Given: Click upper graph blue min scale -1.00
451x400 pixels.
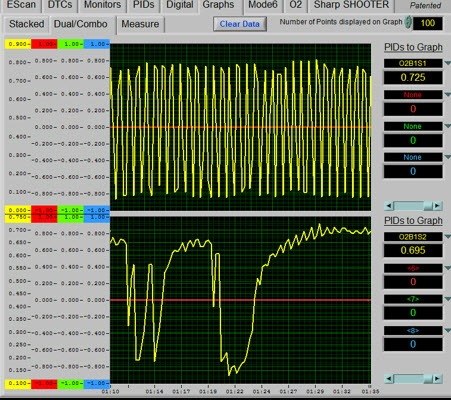Looking at the screenshot, I should (97, 210).
